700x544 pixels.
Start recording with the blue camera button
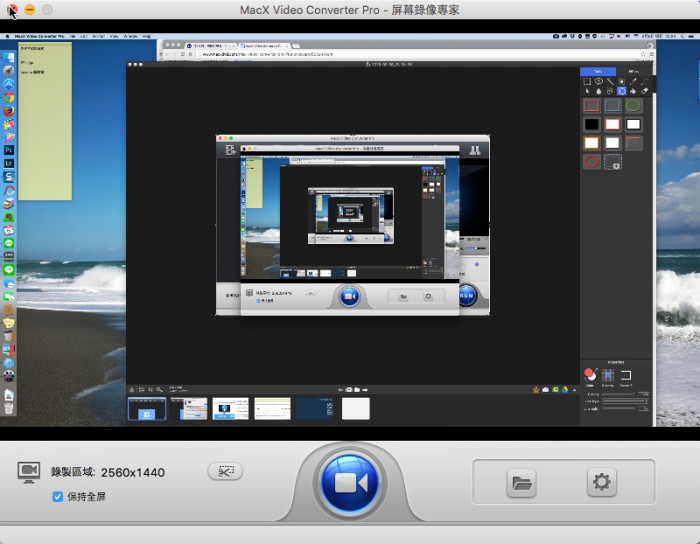(348, 484)
